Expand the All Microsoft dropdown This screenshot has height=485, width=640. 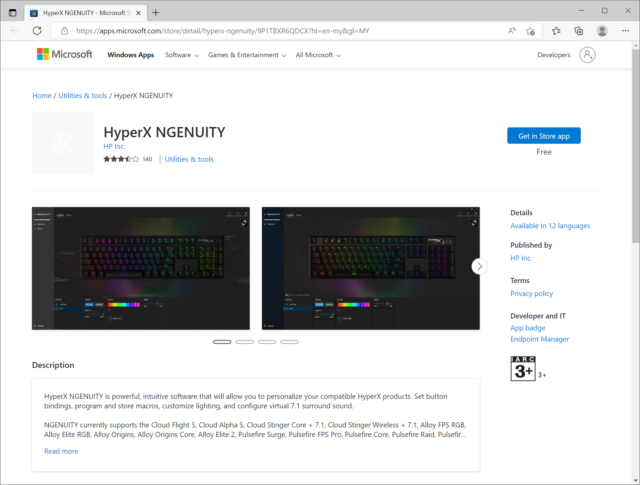pos(318,55)
